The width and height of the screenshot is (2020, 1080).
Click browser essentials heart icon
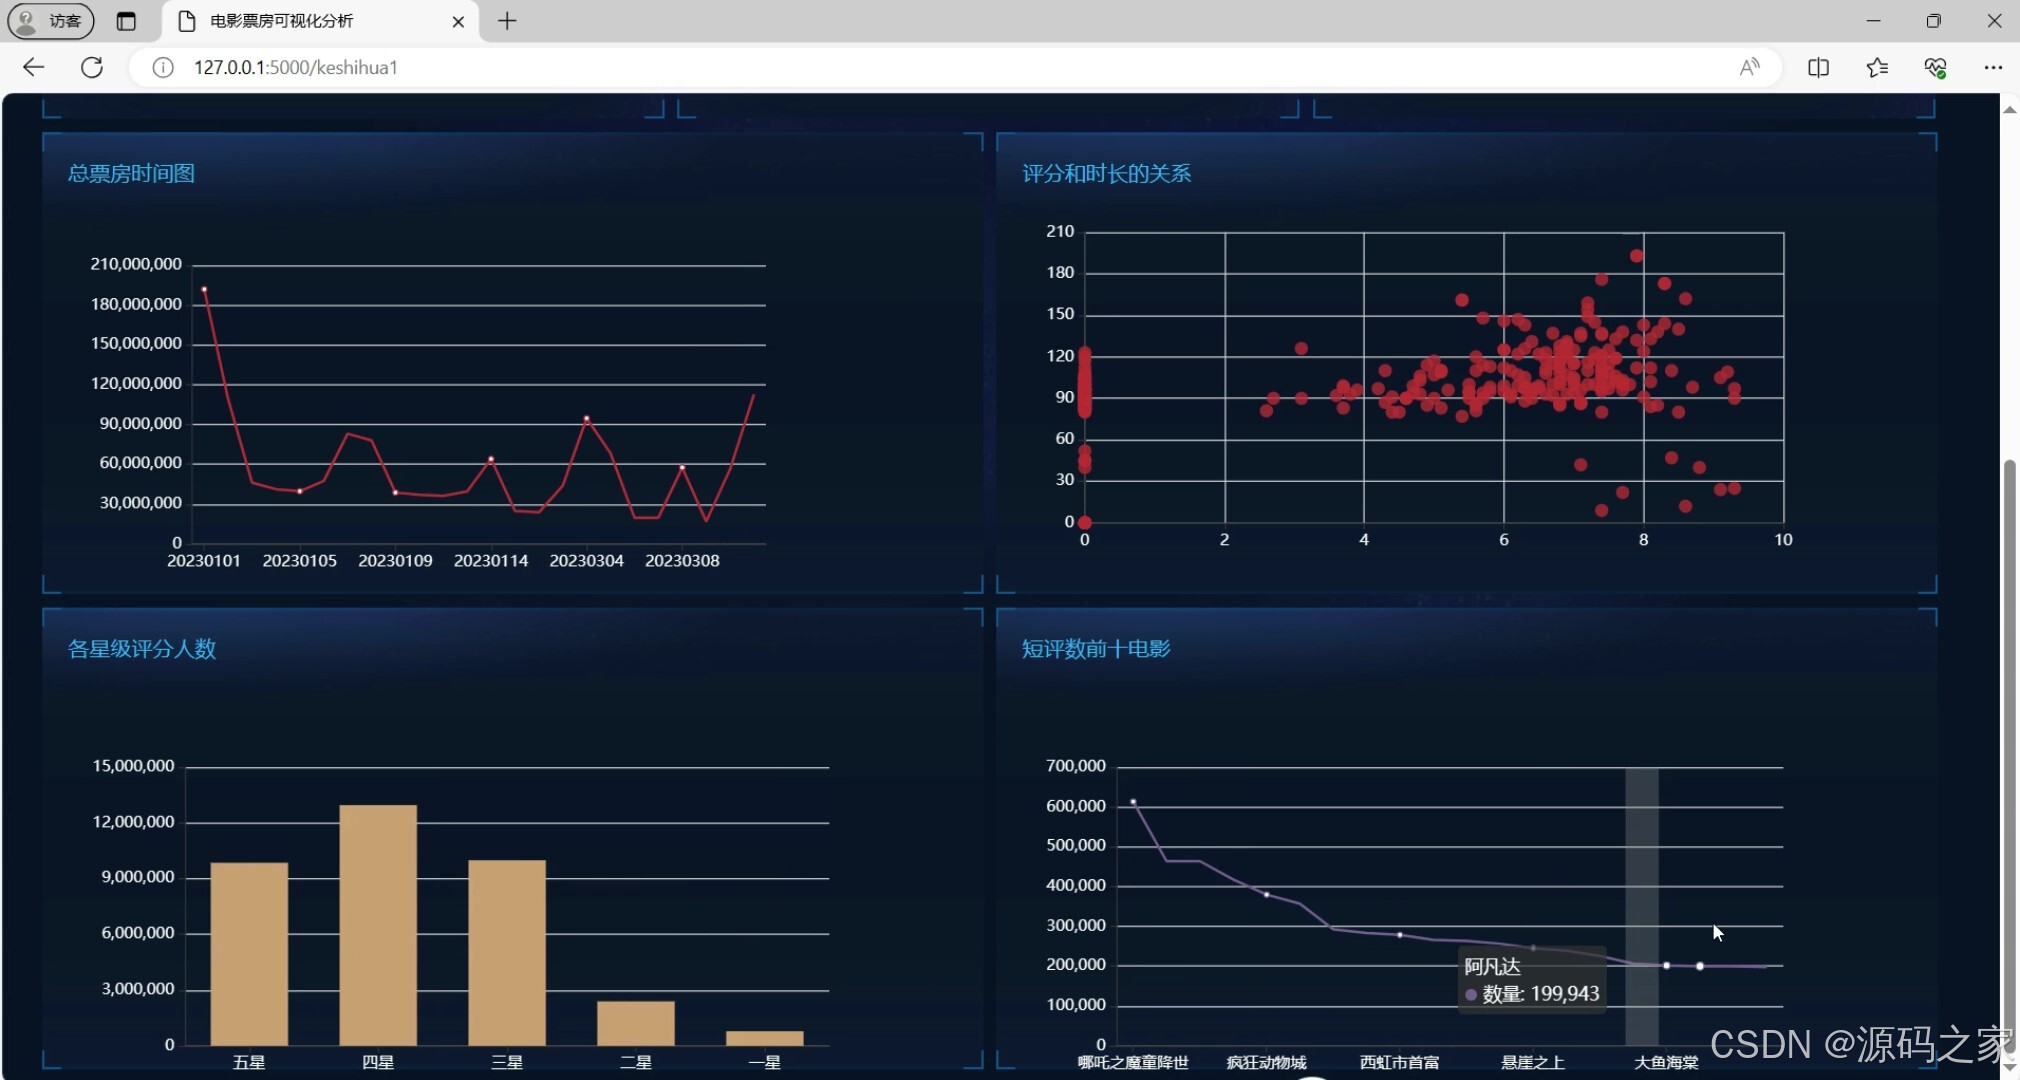pyautogui.click(x=1935, y=67)
